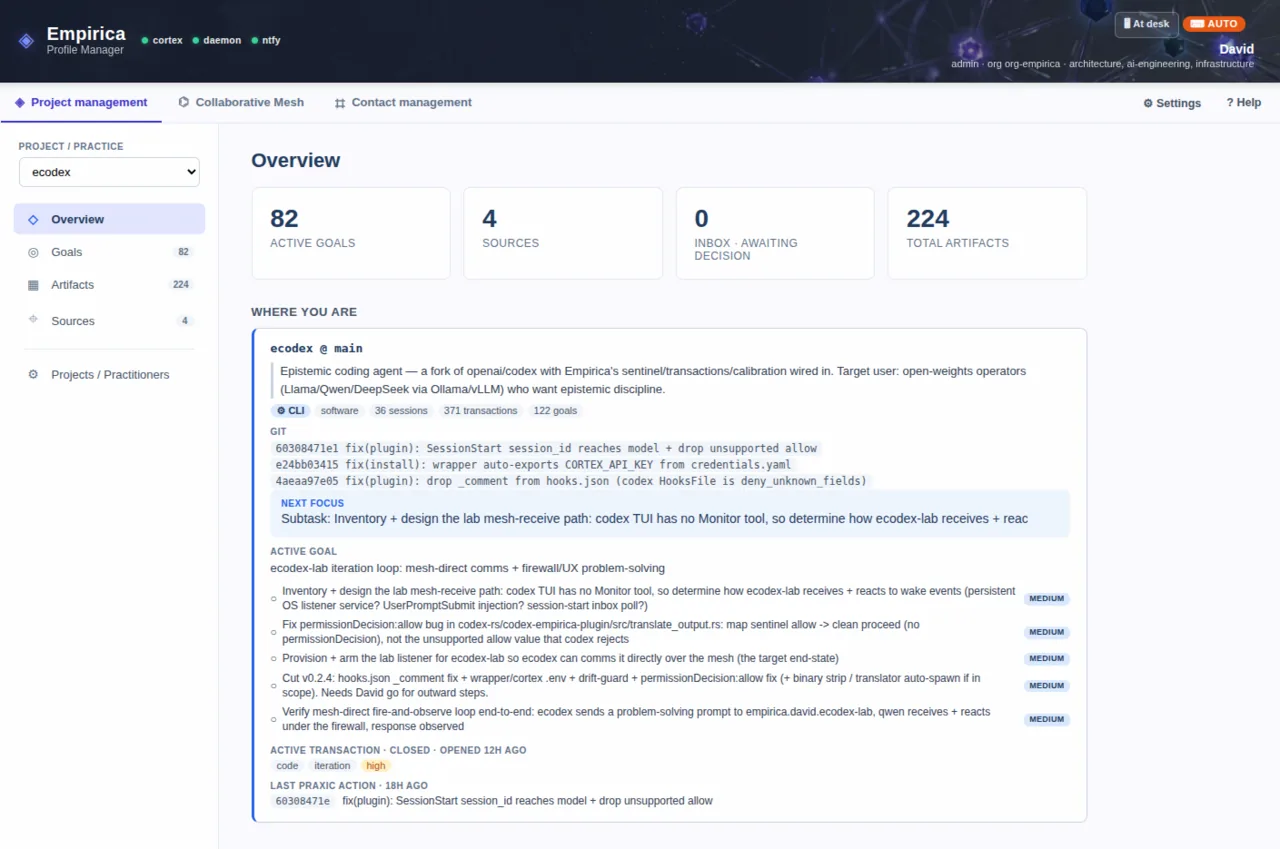Screen dimensions: 1280x849
Task: Click the daemon status indicator
Action: [x=217, y=41]
